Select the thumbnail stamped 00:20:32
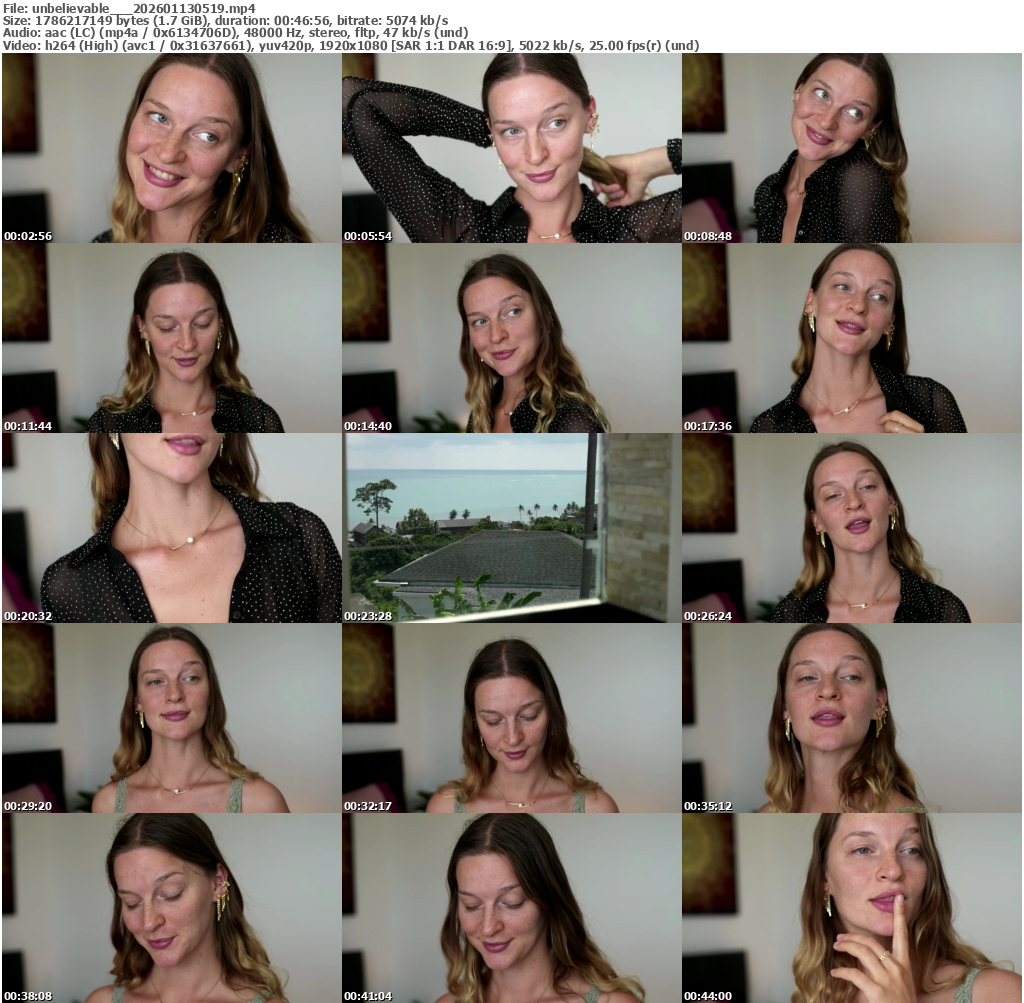Viewport: 1024px width, 1003px height. coord(172,528)
